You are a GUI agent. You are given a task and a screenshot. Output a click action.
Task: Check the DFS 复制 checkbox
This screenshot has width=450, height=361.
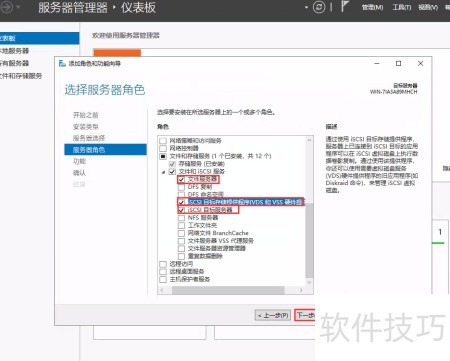click(x=181, y=187)
